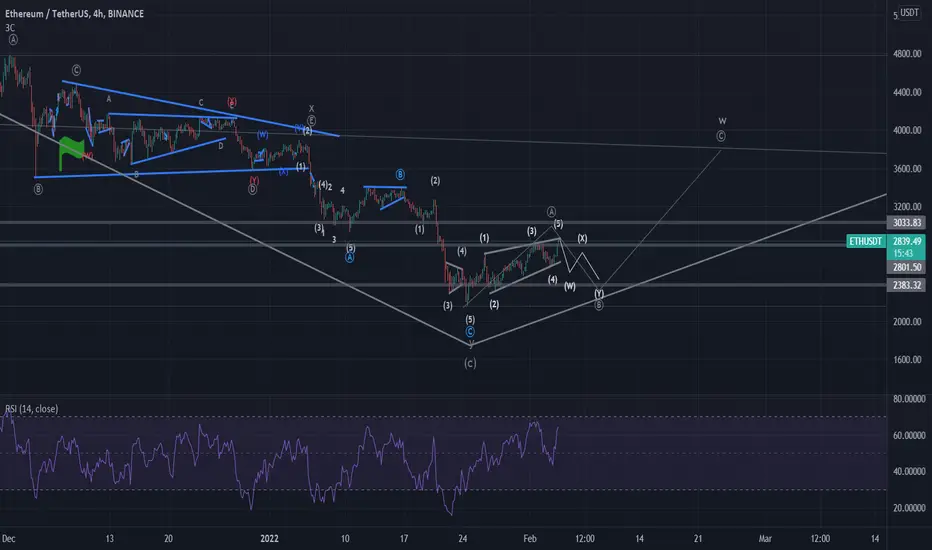
Task: Click the 4000.00 price axis value
Action: (907, 130)
